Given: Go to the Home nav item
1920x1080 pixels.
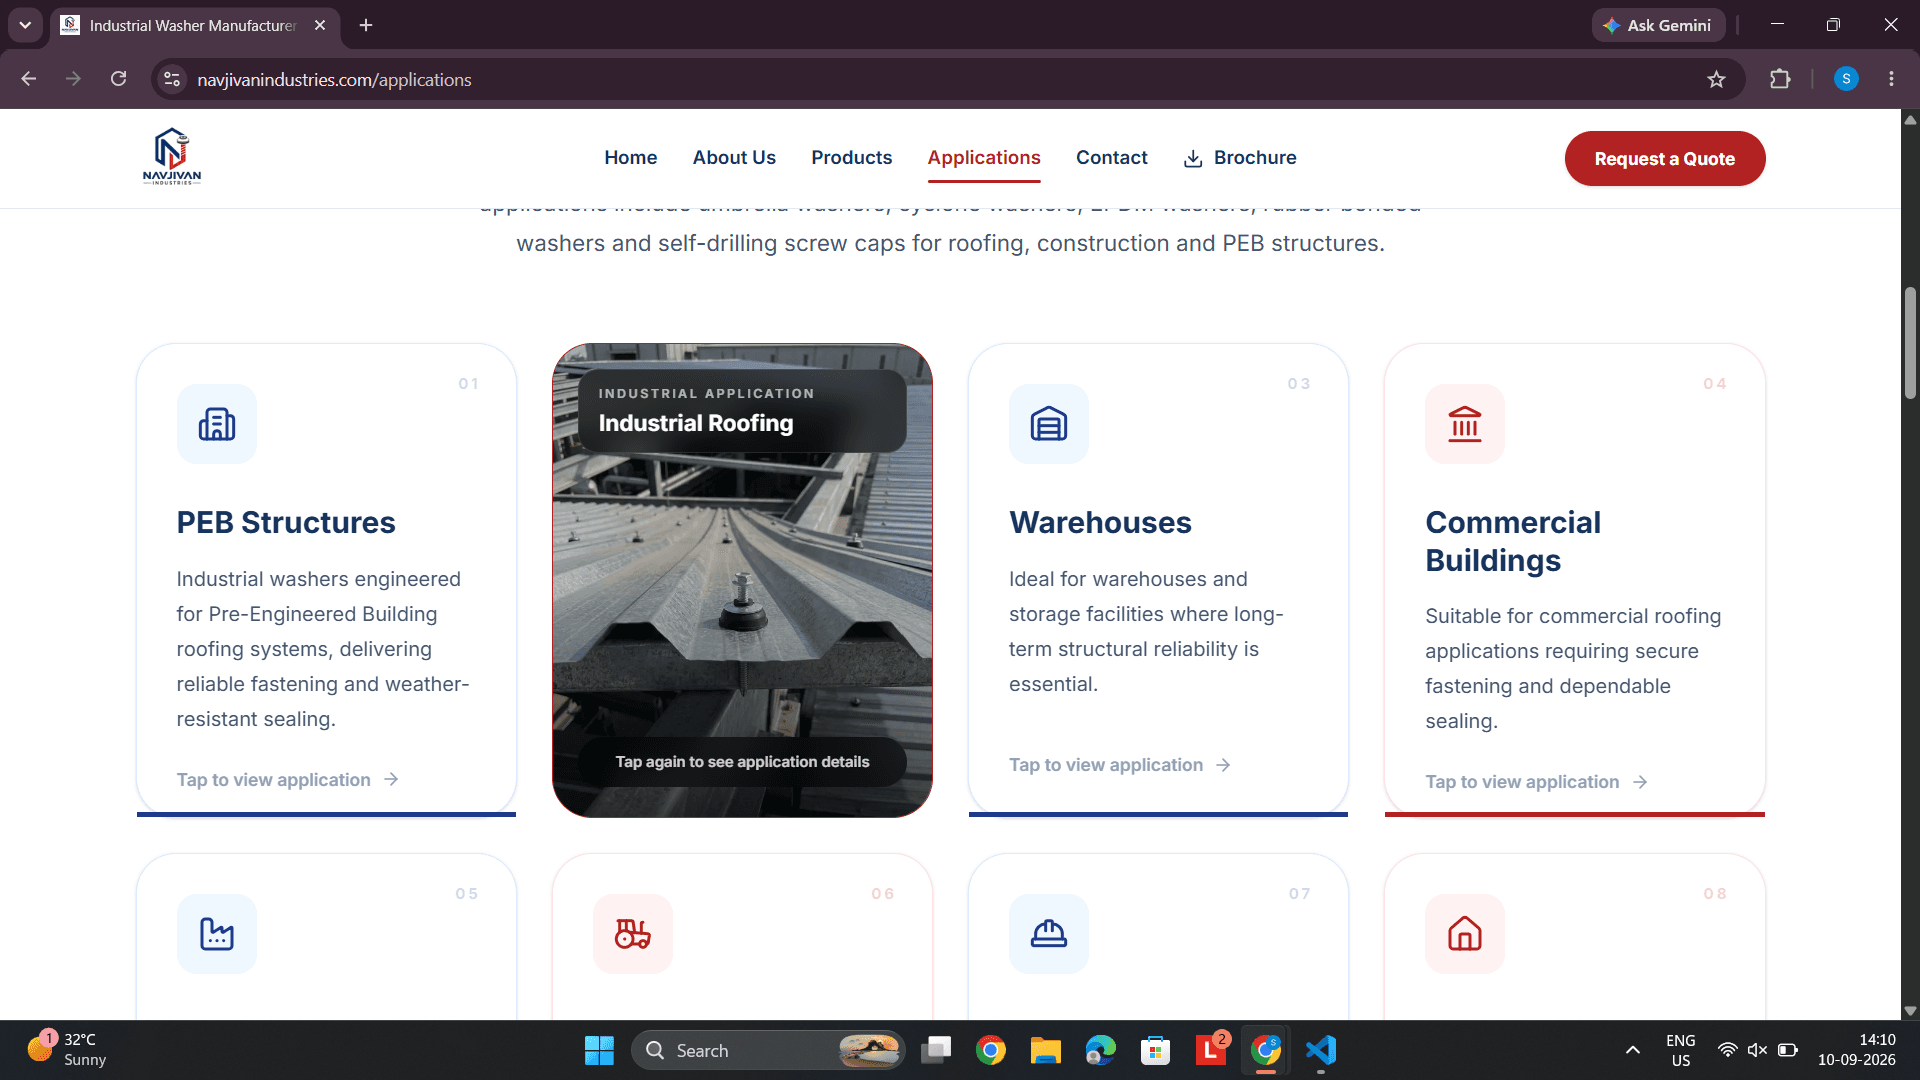Looking at the screenshot, I should 630,158.
